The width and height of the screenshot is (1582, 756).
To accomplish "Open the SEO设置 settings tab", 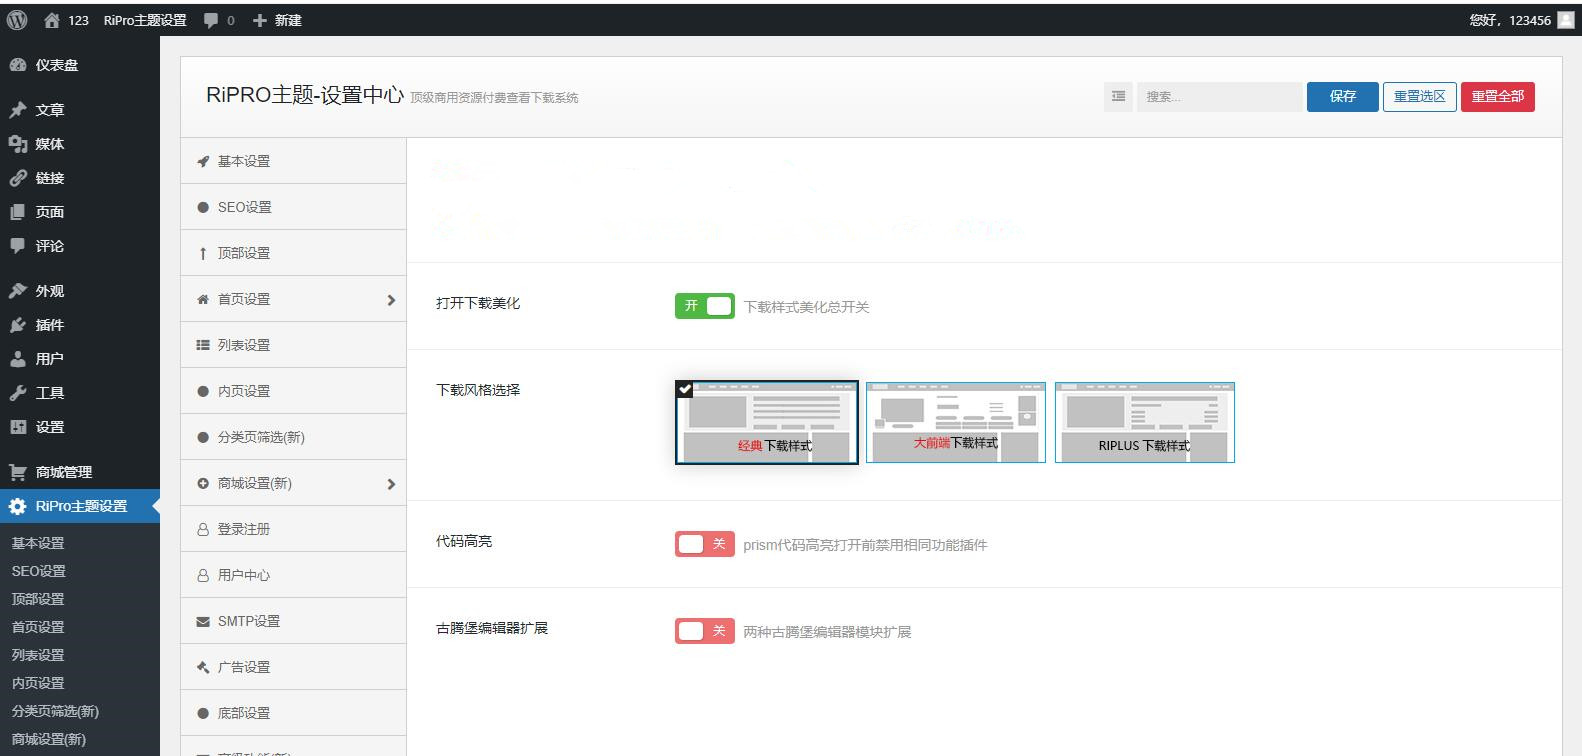I will point(293,207).
